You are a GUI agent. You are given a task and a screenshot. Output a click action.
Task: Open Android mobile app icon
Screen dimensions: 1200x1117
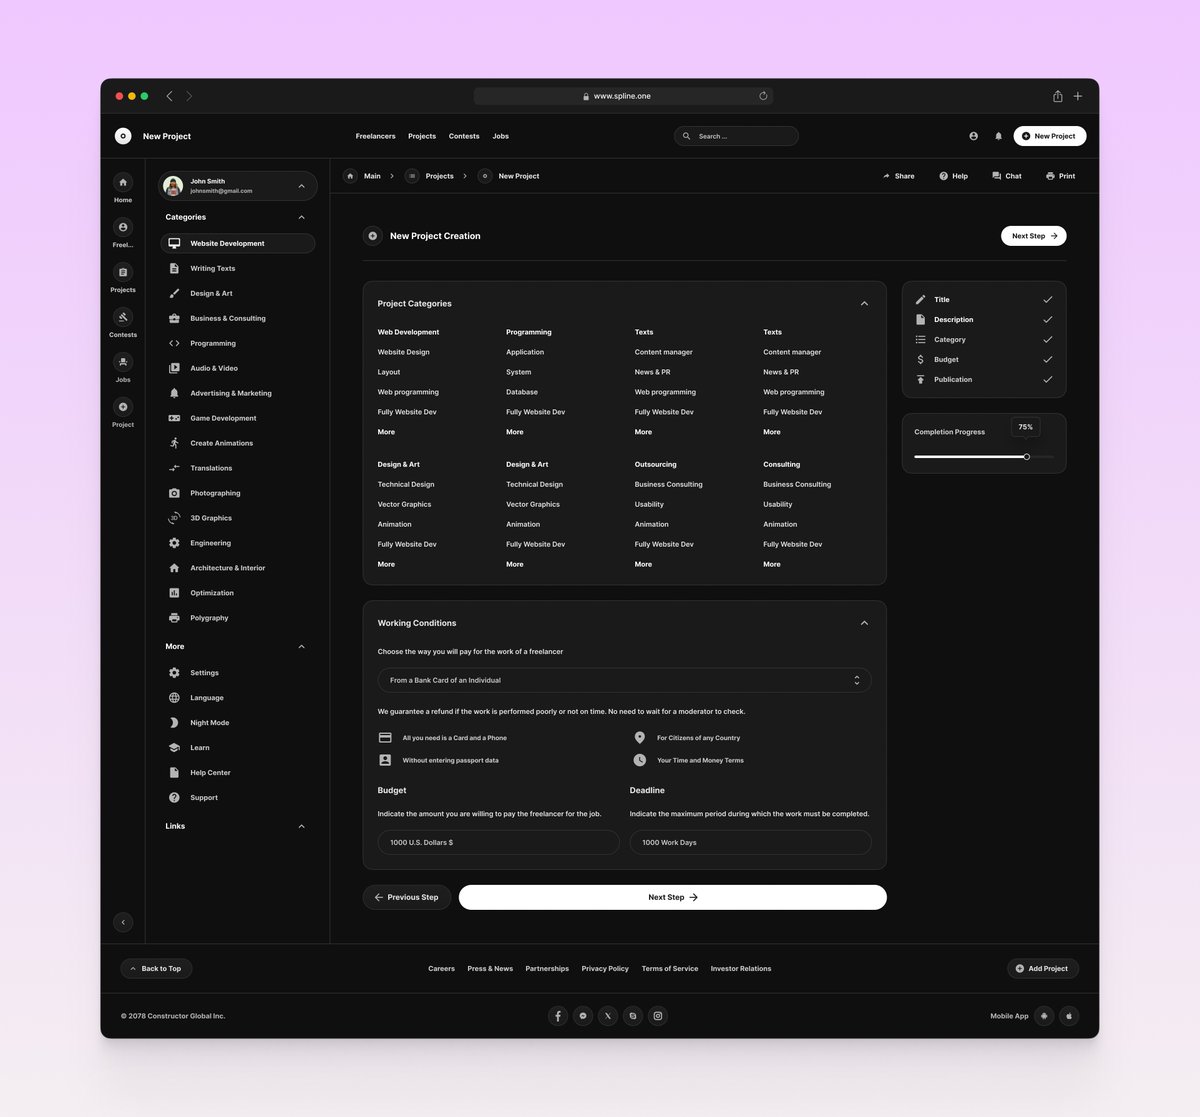(x=1044, y=1016)
